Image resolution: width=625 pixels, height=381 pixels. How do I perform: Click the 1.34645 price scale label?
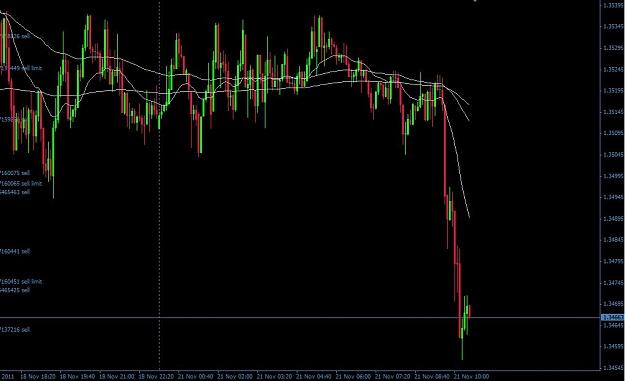point(613,325)
